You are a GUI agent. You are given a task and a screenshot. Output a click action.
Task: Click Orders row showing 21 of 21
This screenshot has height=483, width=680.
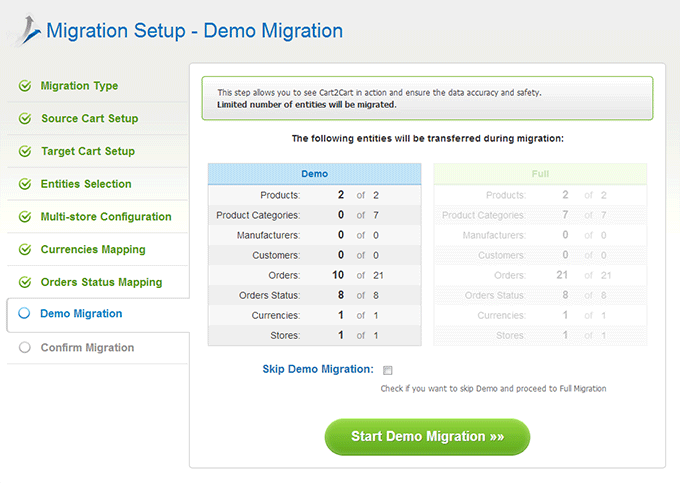[540, 275]
